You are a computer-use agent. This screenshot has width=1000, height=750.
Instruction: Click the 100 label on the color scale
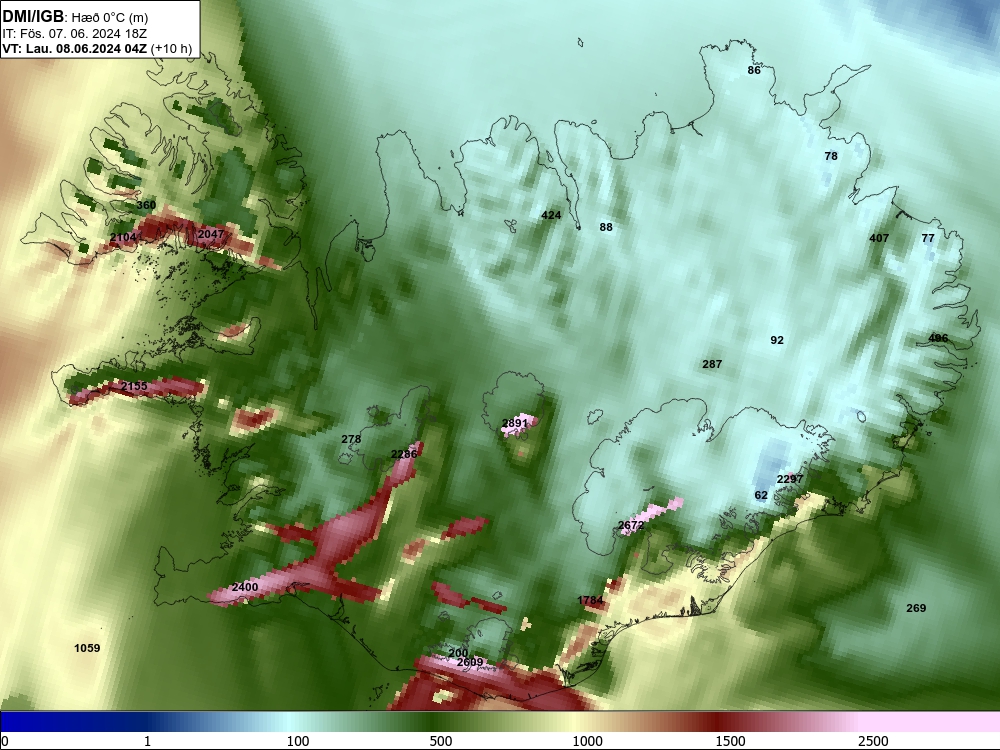(298, 741)
